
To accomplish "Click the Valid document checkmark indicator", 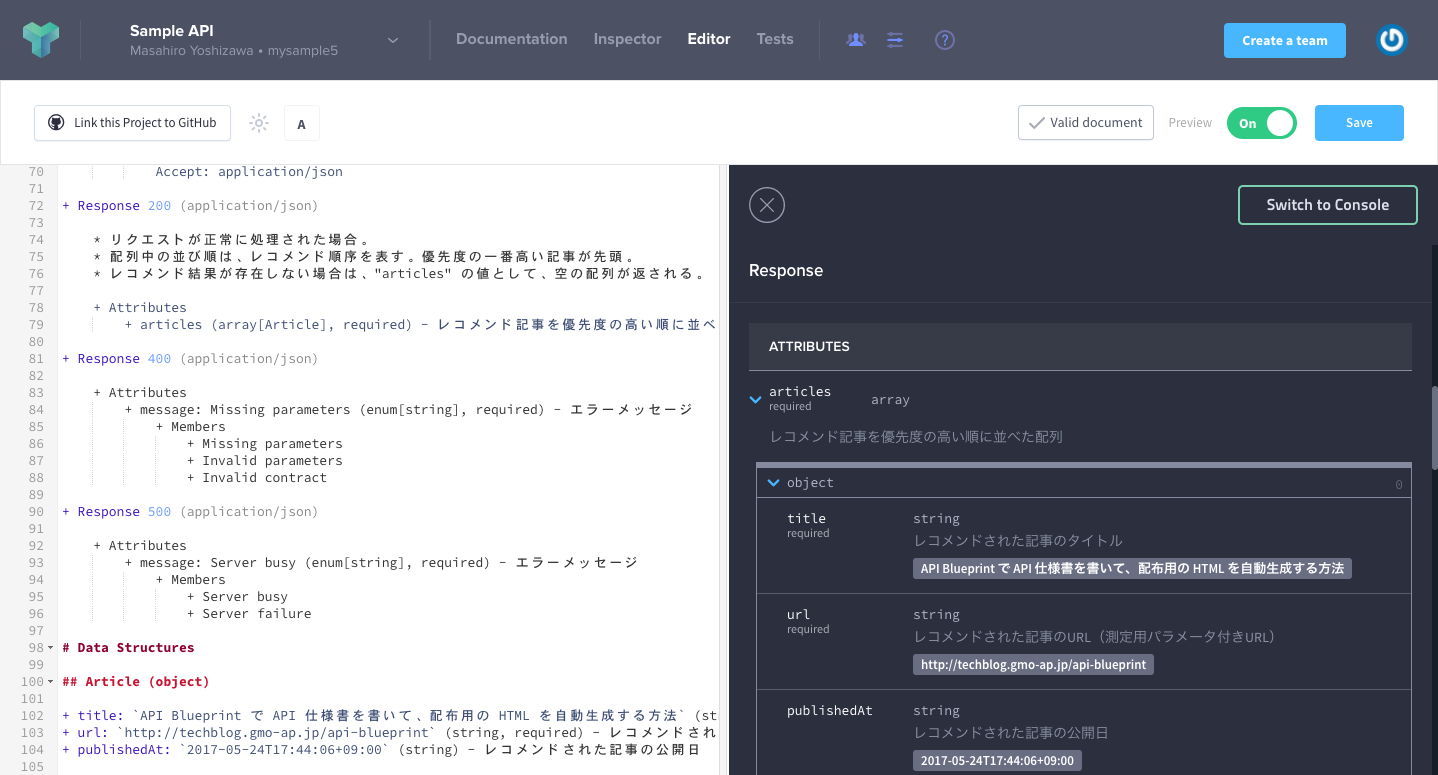I will (x=1085, y=123).
